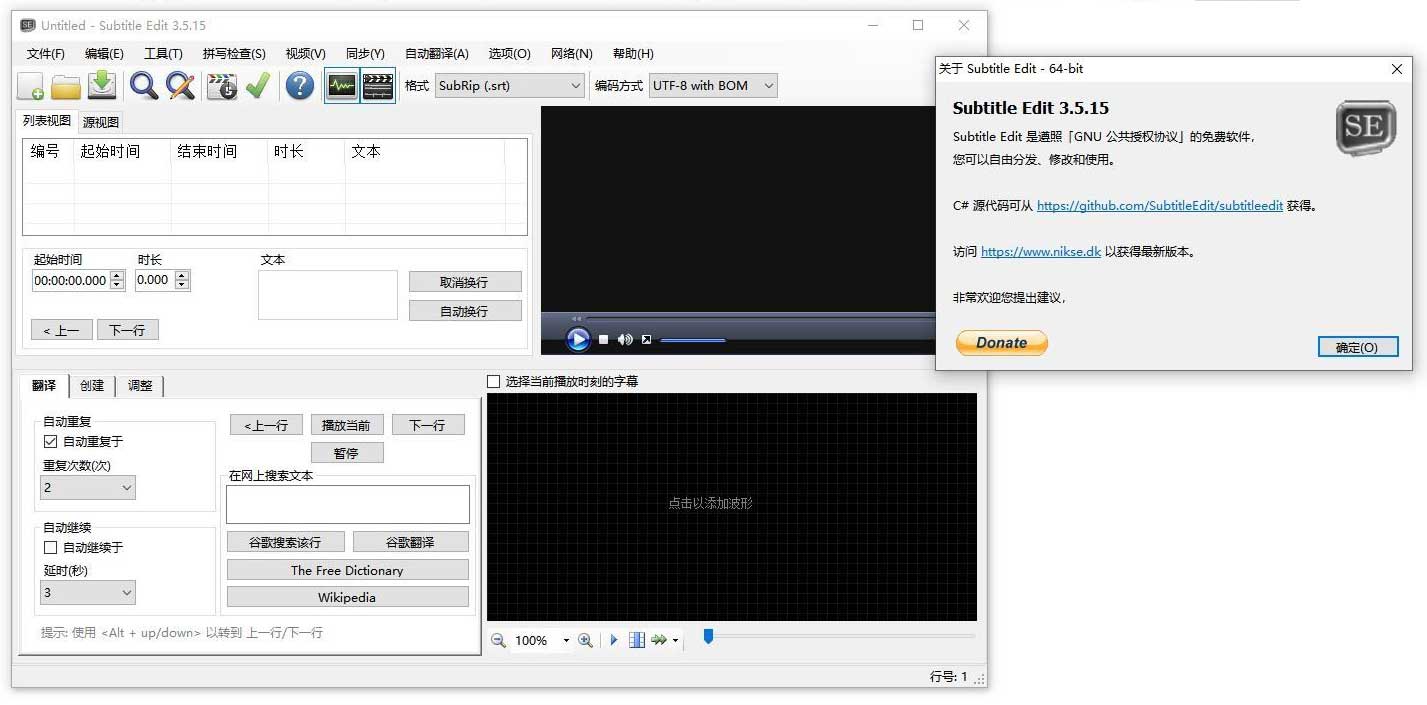
Task: Click the fullscreen arrow icon in video player
Action: [x=646, y=340]
